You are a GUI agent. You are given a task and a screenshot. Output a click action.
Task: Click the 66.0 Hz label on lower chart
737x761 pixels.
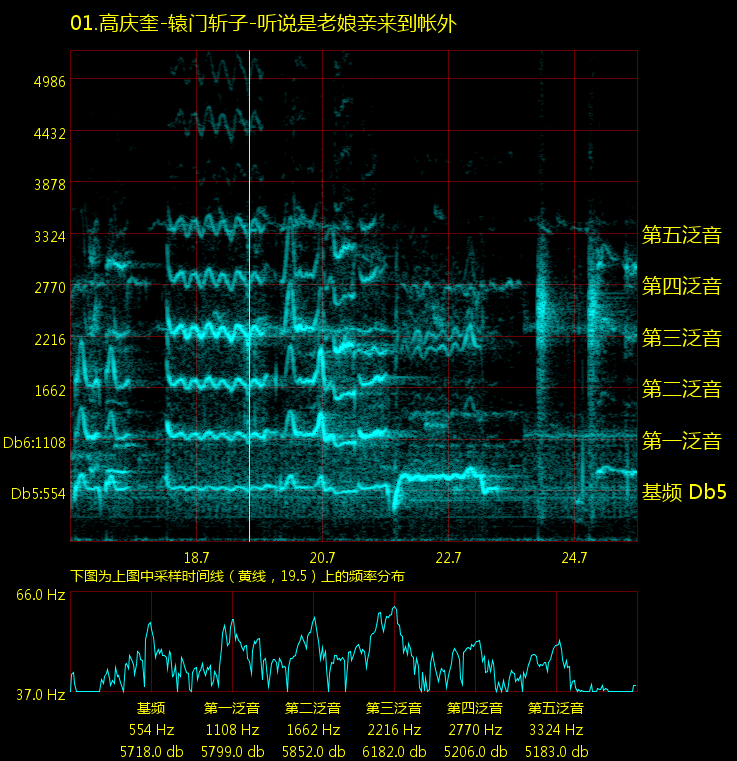click(40, 595)
